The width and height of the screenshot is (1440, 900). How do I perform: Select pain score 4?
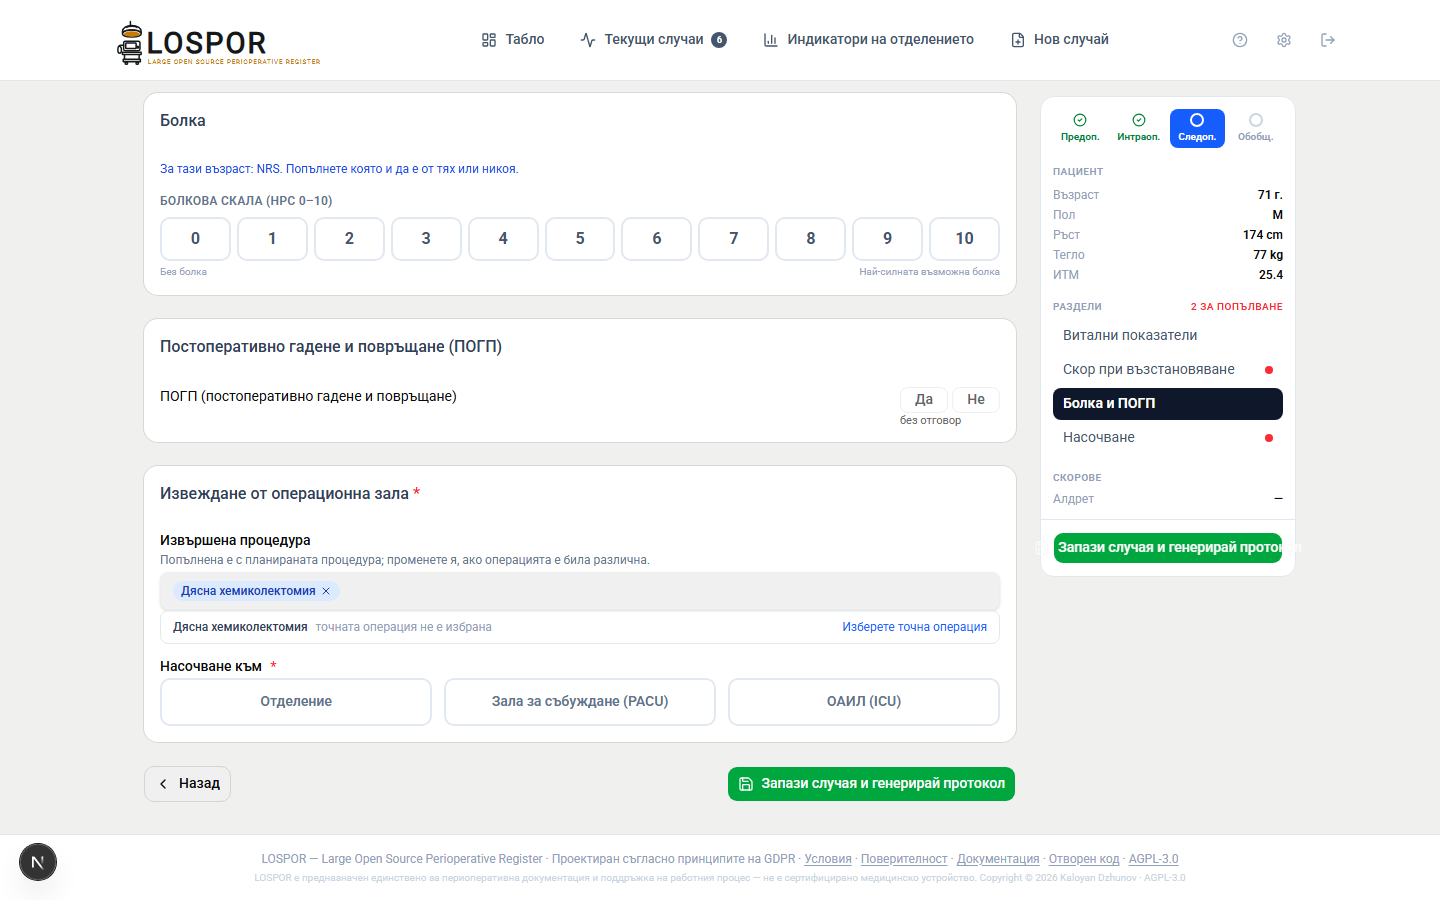click(x=503, y=239)
